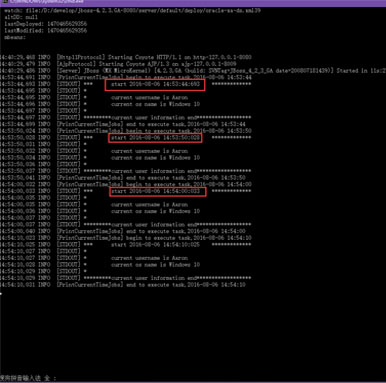Click the 'watch: file:/D:/develop/jboss-4.2.3.GA-8080' path line
Viewport: 386px width, 383px height.
[x=132, y=11]
